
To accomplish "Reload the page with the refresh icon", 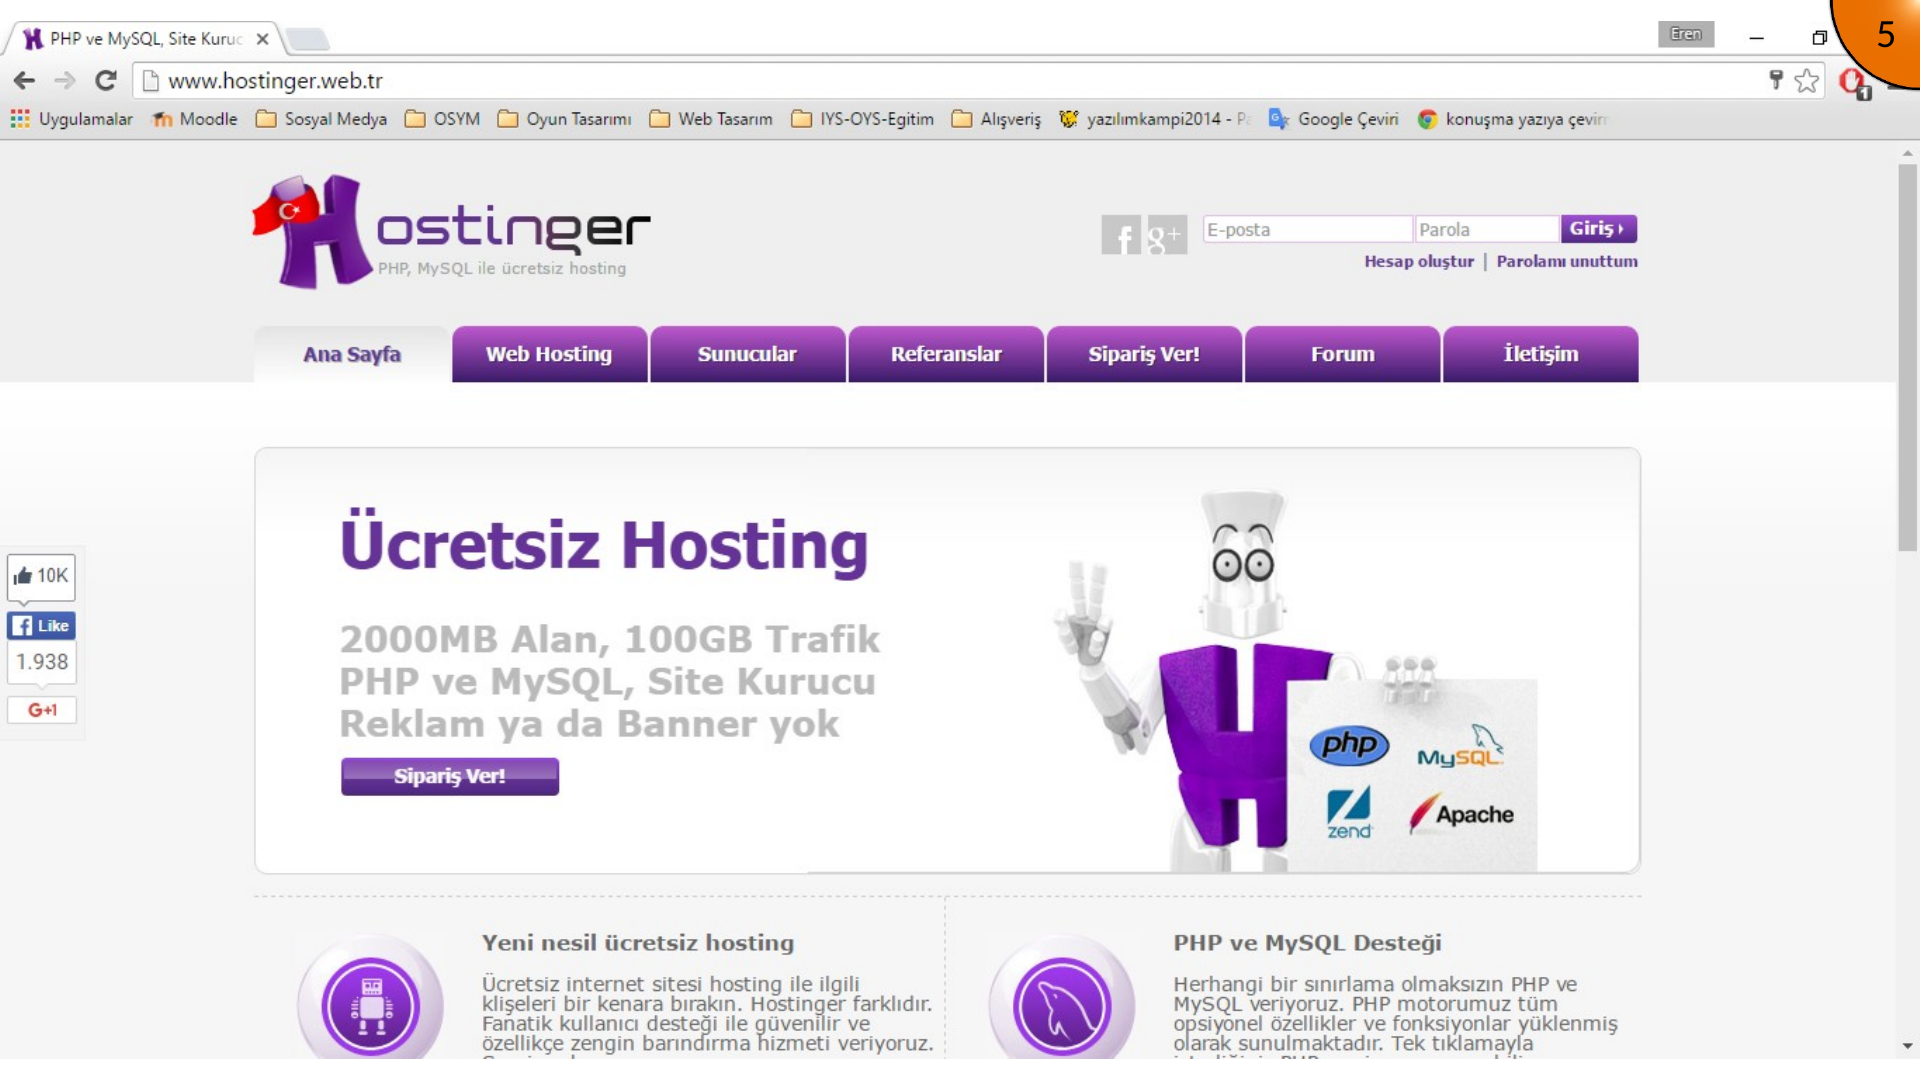I will (x=106, y=81).
